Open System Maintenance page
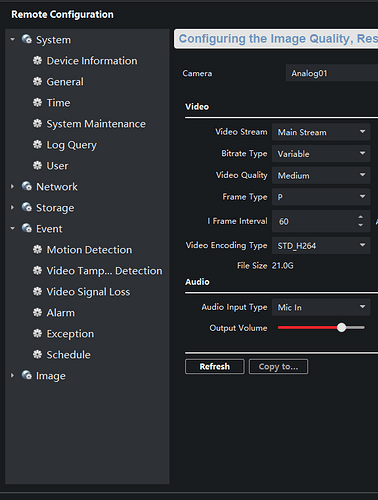 coord(96,124)
